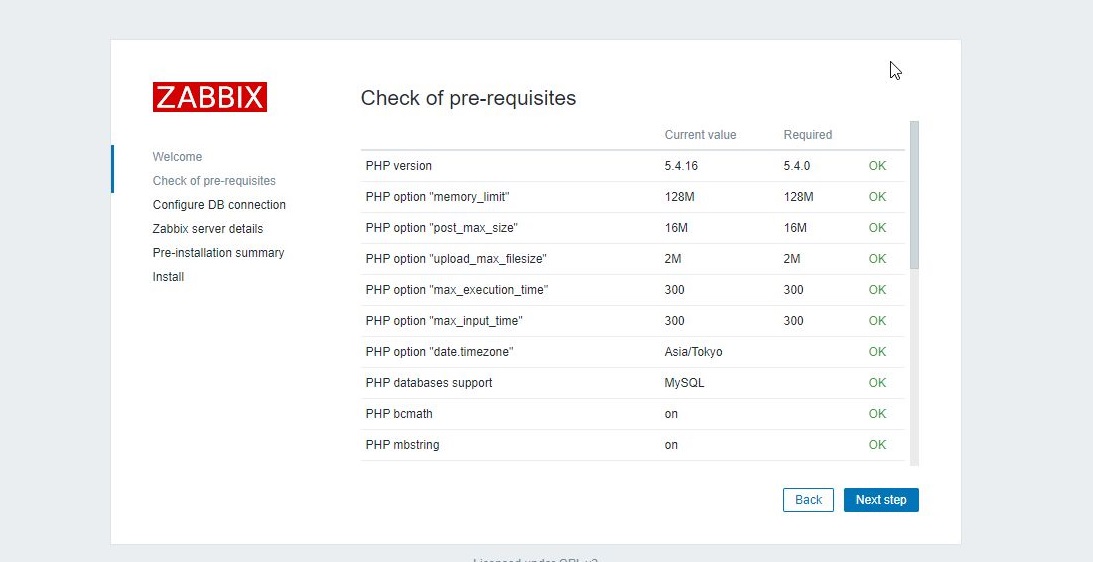The width and height of the screenshot is (1093, 562).
Task: Click the Current value column header
Action: (700, 135)
